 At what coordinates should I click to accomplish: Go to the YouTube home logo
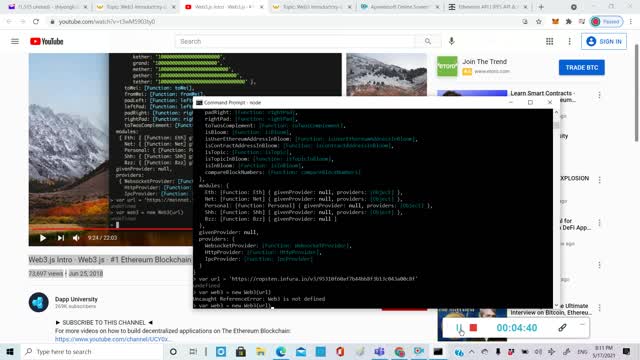[47, 41]
